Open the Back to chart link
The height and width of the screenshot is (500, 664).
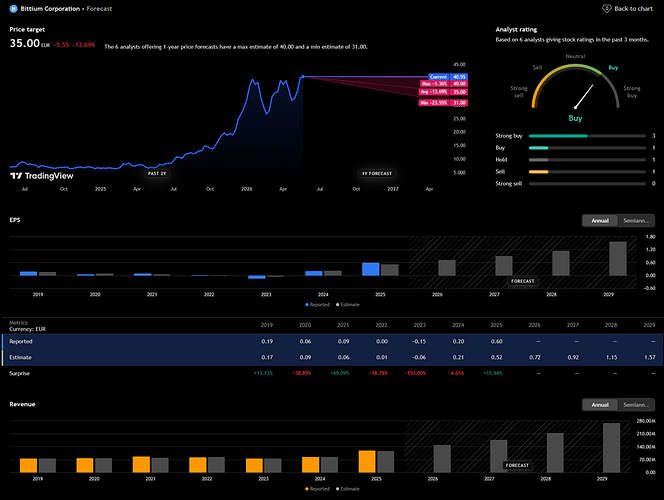tap(628, 8)
